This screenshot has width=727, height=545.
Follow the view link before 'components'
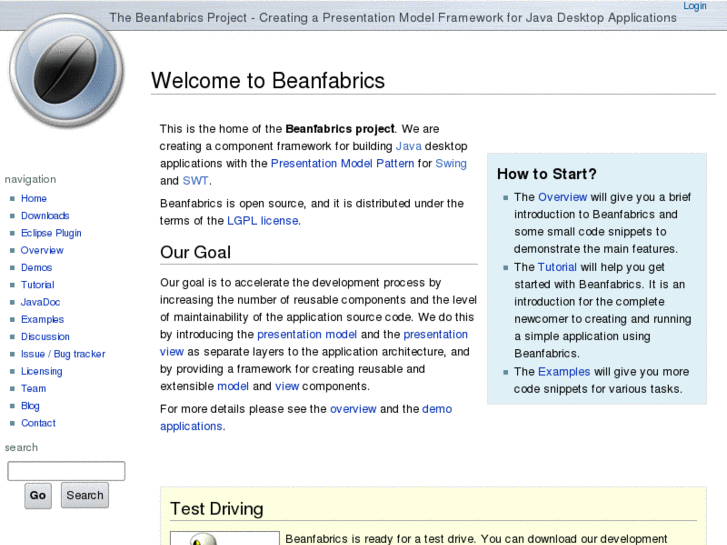(287, 386)
